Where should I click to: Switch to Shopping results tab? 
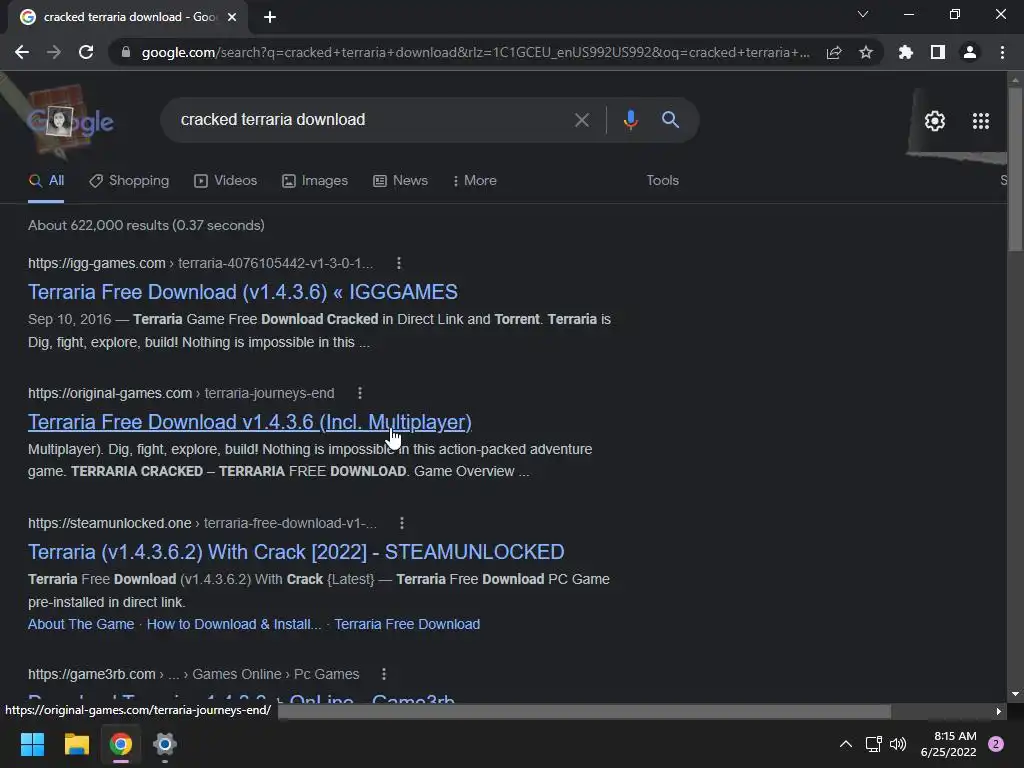tap(129, 181)
